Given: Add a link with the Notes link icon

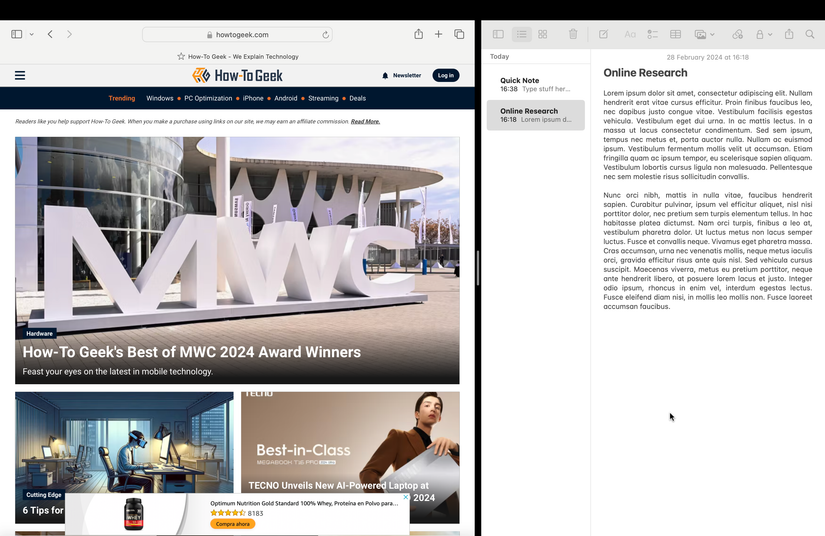Looking at the screenshot, I should 738,34.
